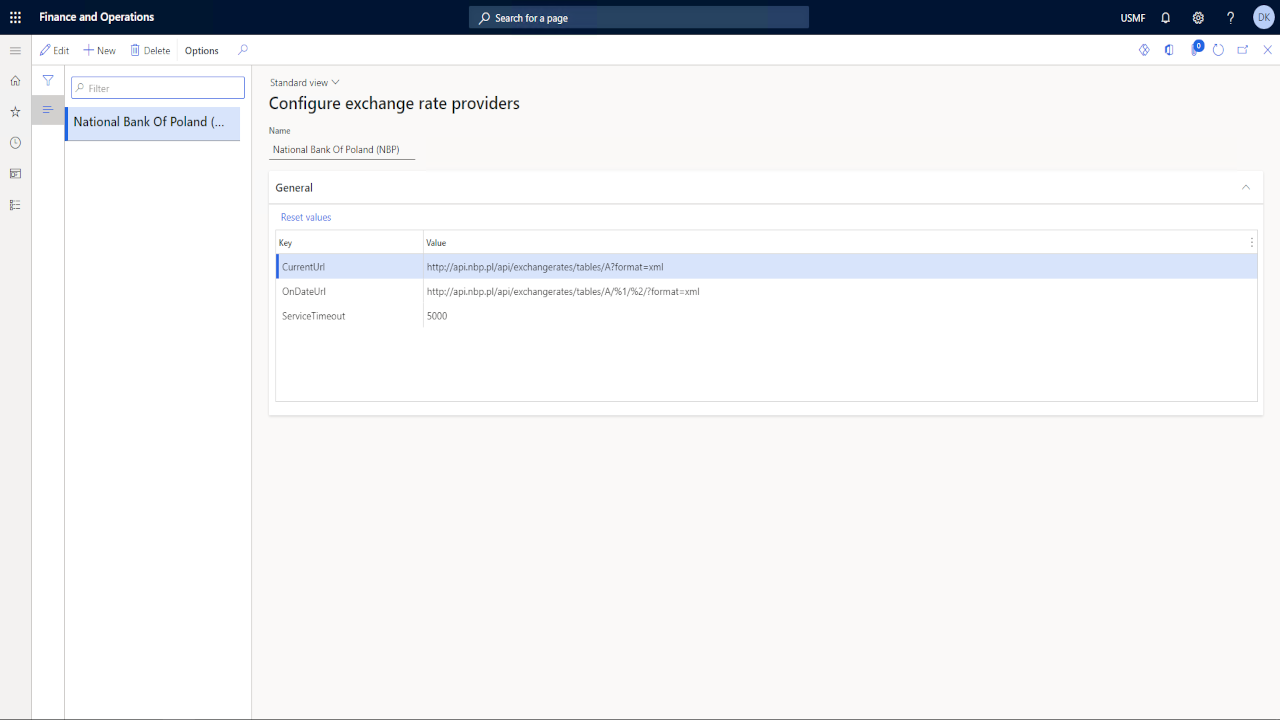Screen dimensions: 1280x720
Task: Click the notifications bell icon
Action: (x=1166, y=18)
